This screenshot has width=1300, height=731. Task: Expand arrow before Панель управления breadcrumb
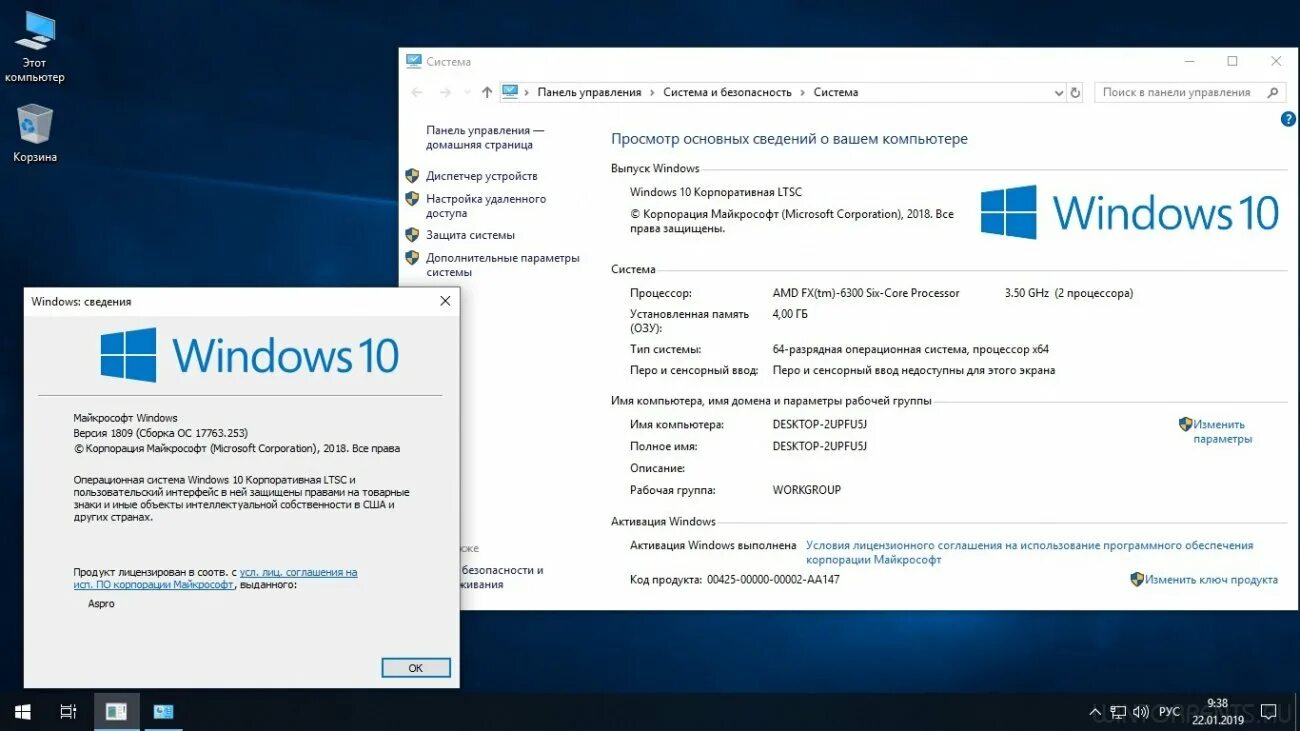point(527,92)
